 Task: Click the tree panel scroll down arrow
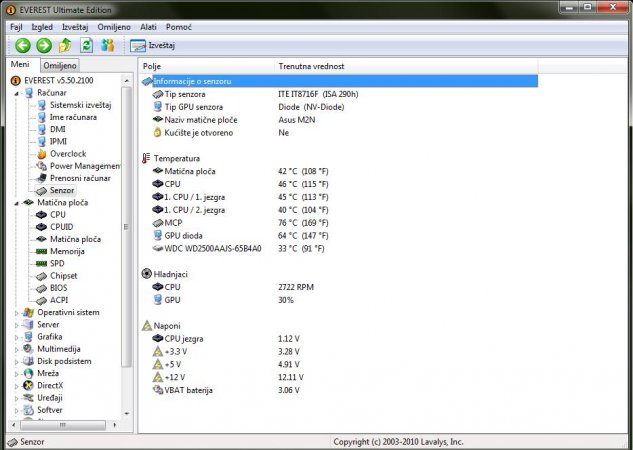click(127, 414)
